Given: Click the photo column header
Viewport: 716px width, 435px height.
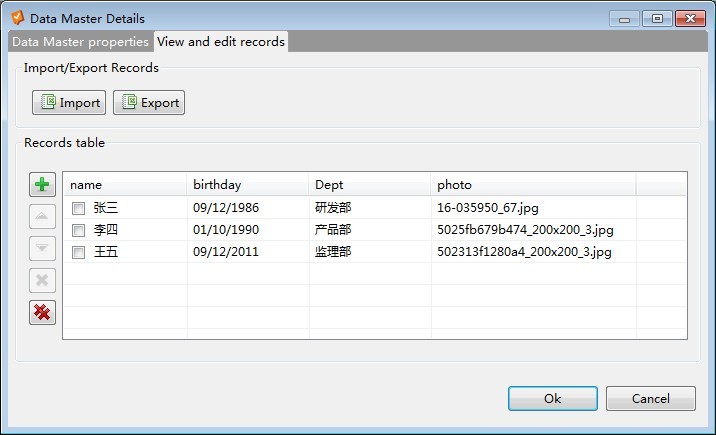Looking at the screenshot, I should tap(532, 185).
